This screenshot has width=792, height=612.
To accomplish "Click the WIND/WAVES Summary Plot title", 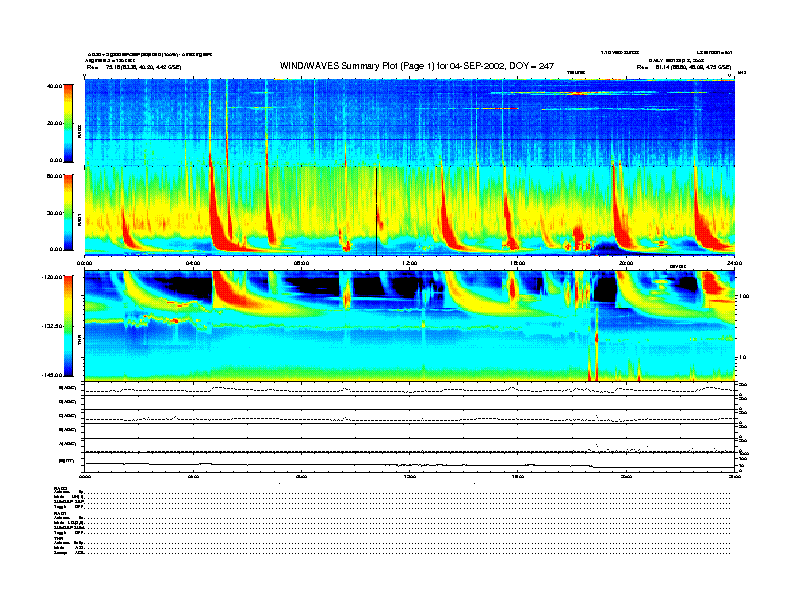I will (x=417, y=66).
